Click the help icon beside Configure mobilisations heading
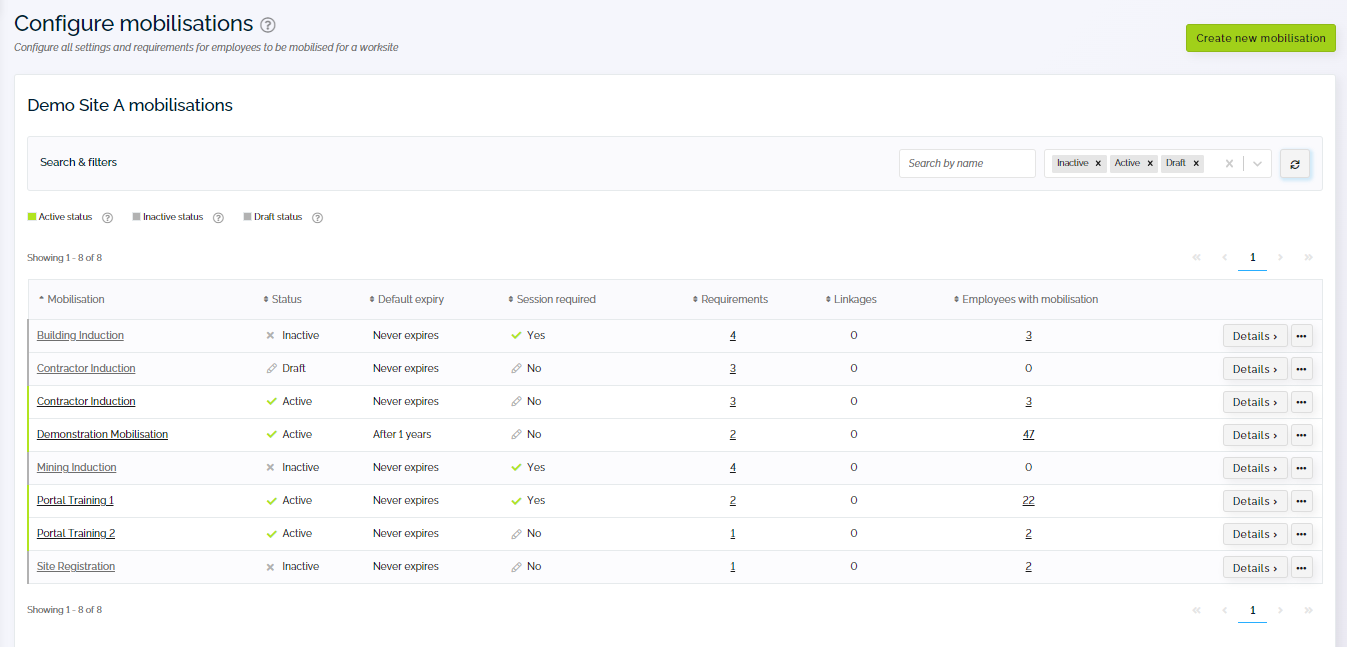The height and width of the screenshot is (647, 1347). tap(268, 25)
